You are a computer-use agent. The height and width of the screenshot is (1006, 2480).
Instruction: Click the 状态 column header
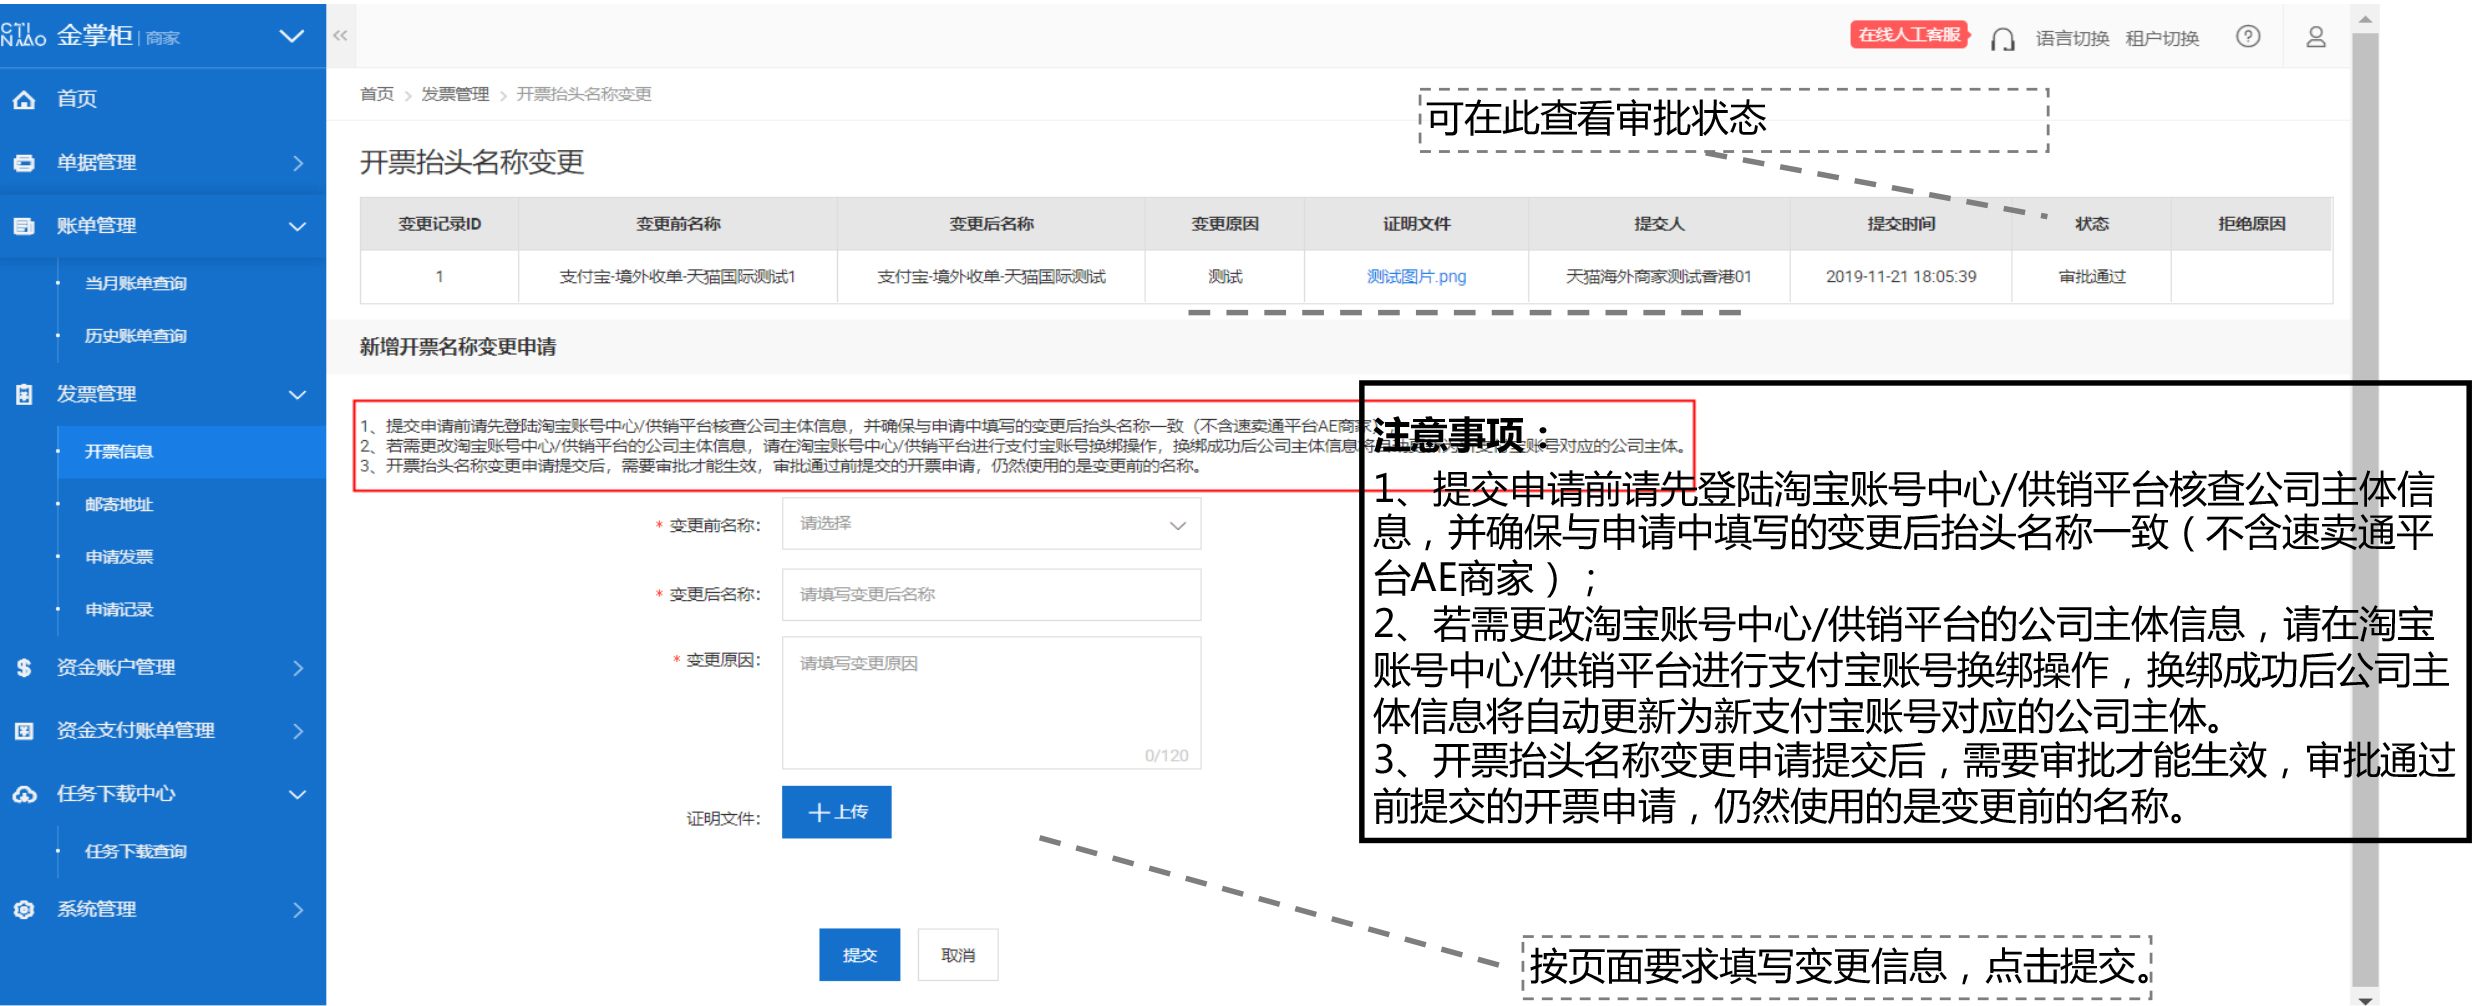tap(2091, 224)
